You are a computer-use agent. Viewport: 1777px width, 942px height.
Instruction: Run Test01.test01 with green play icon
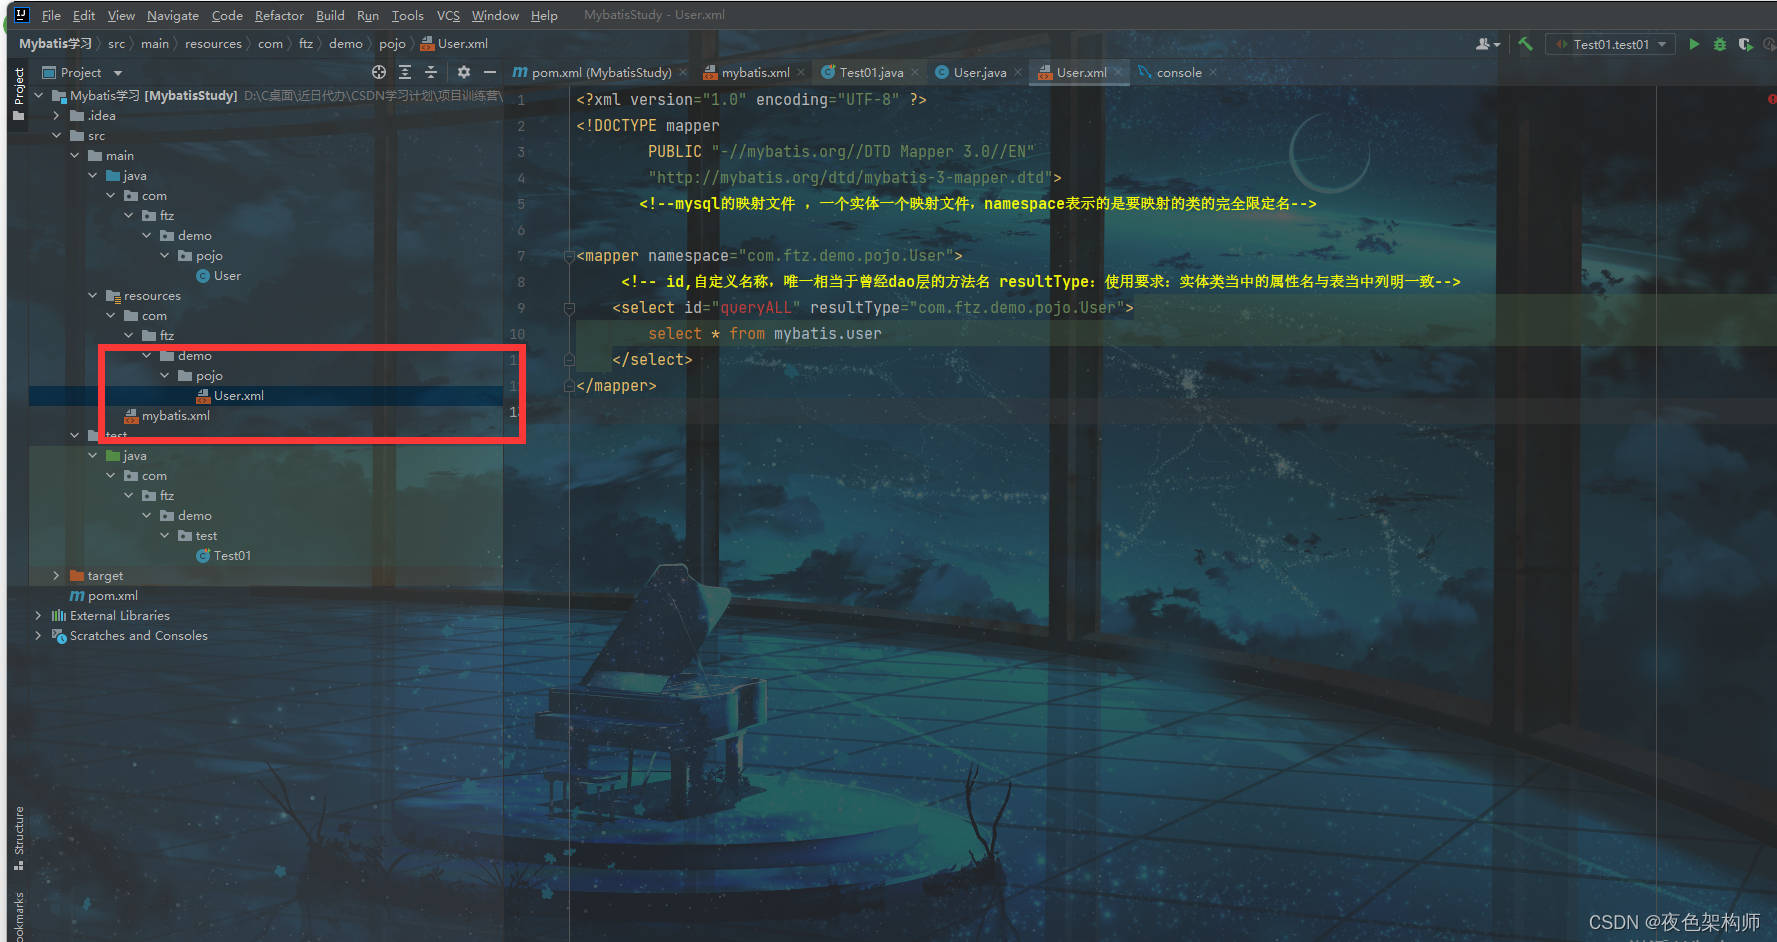pyautogui.click(x=1694, y=44)
